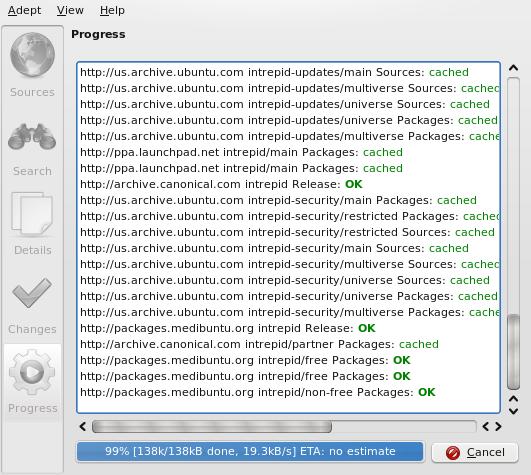Click the vertical scrollbar handle
531x475 pixels.
pos(513,352)
